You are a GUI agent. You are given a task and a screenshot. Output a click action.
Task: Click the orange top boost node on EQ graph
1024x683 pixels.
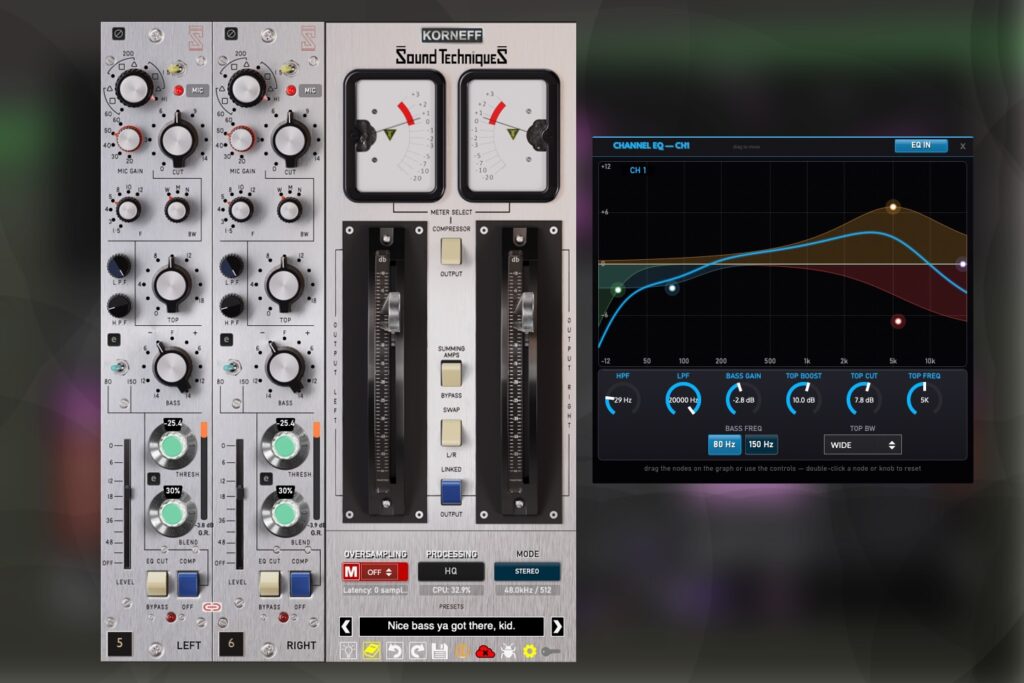[893, 207]
